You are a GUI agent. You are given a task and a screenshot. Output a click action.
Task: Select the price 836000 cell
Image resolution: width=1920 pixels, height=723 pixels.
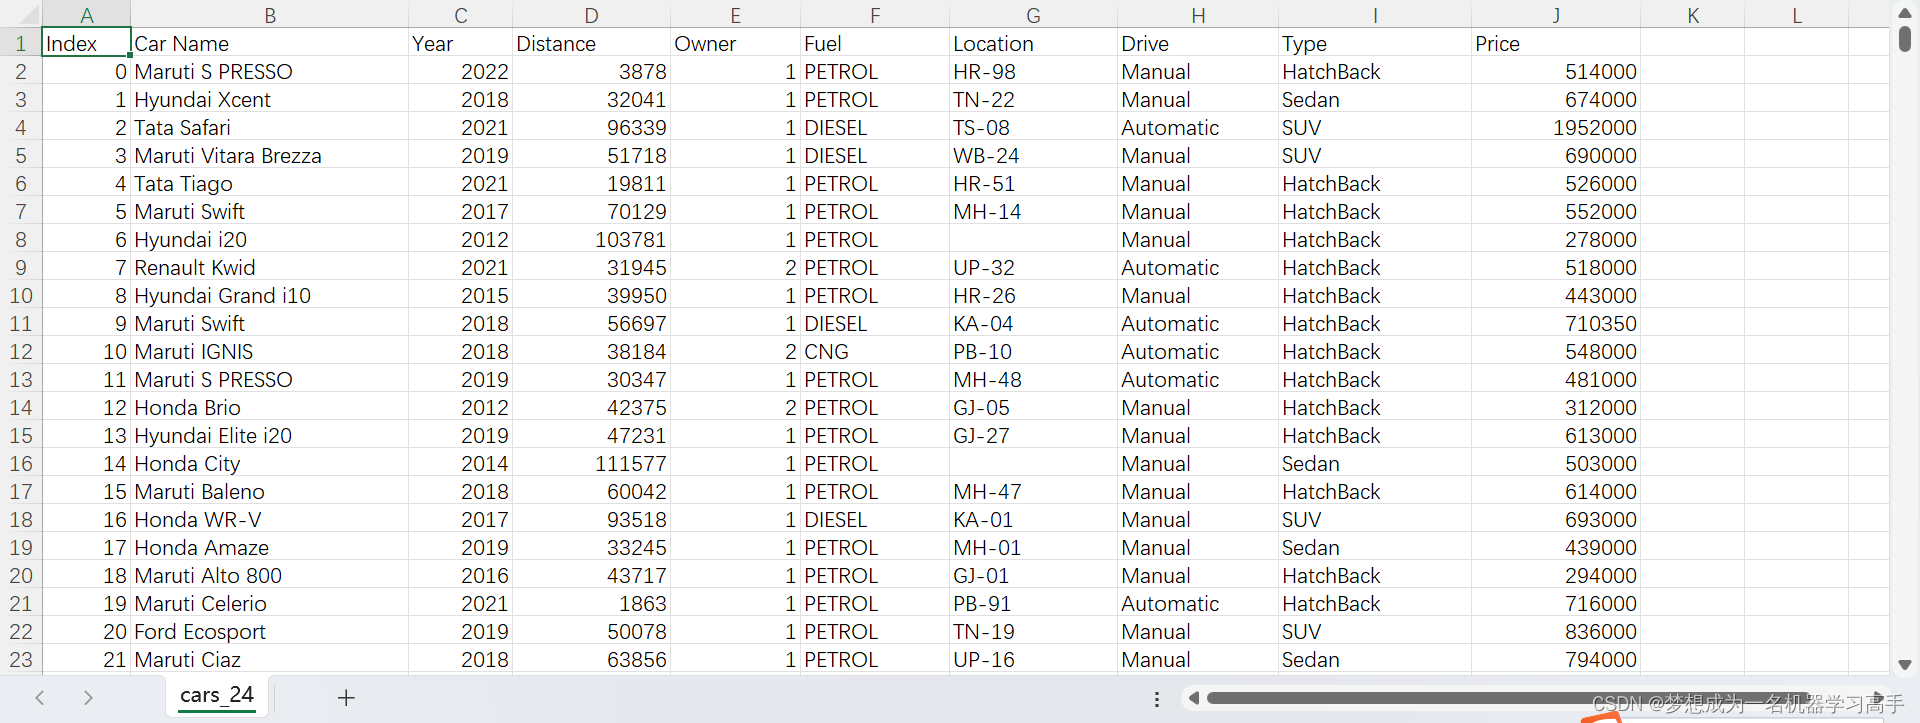(x=1556, y=632)
